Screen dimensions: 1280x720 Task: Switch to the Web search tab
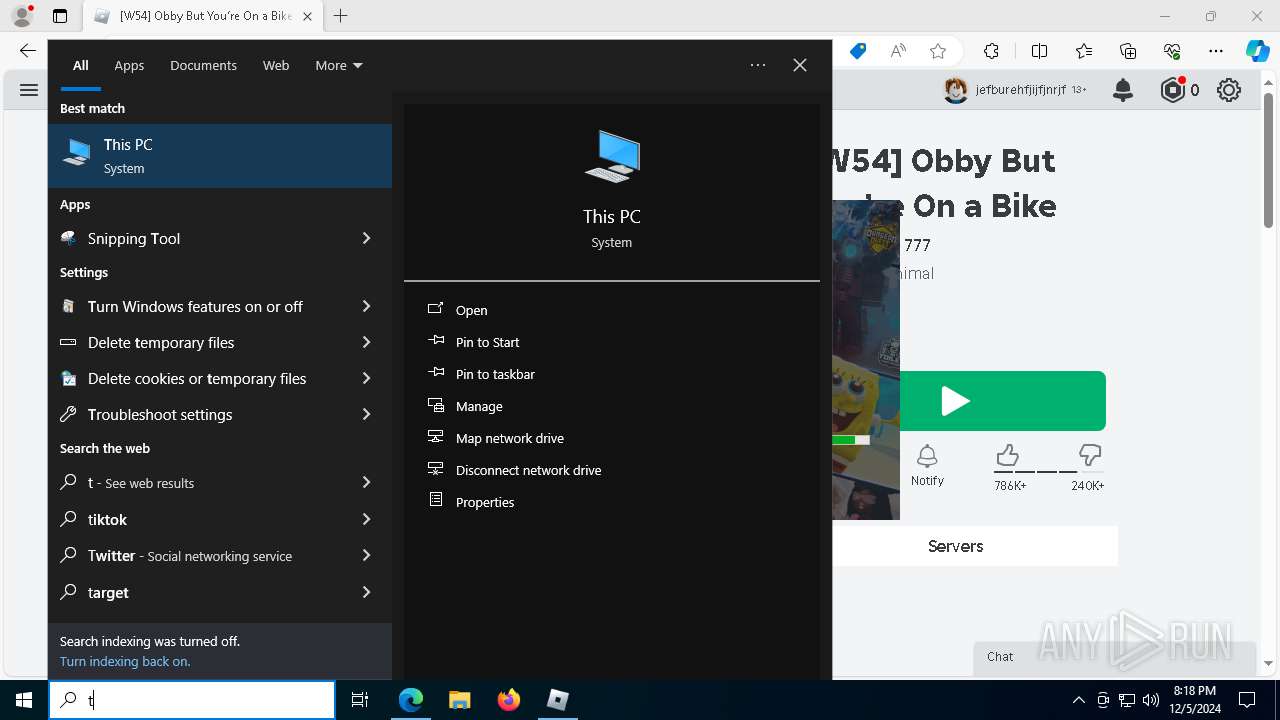point(276,65)
